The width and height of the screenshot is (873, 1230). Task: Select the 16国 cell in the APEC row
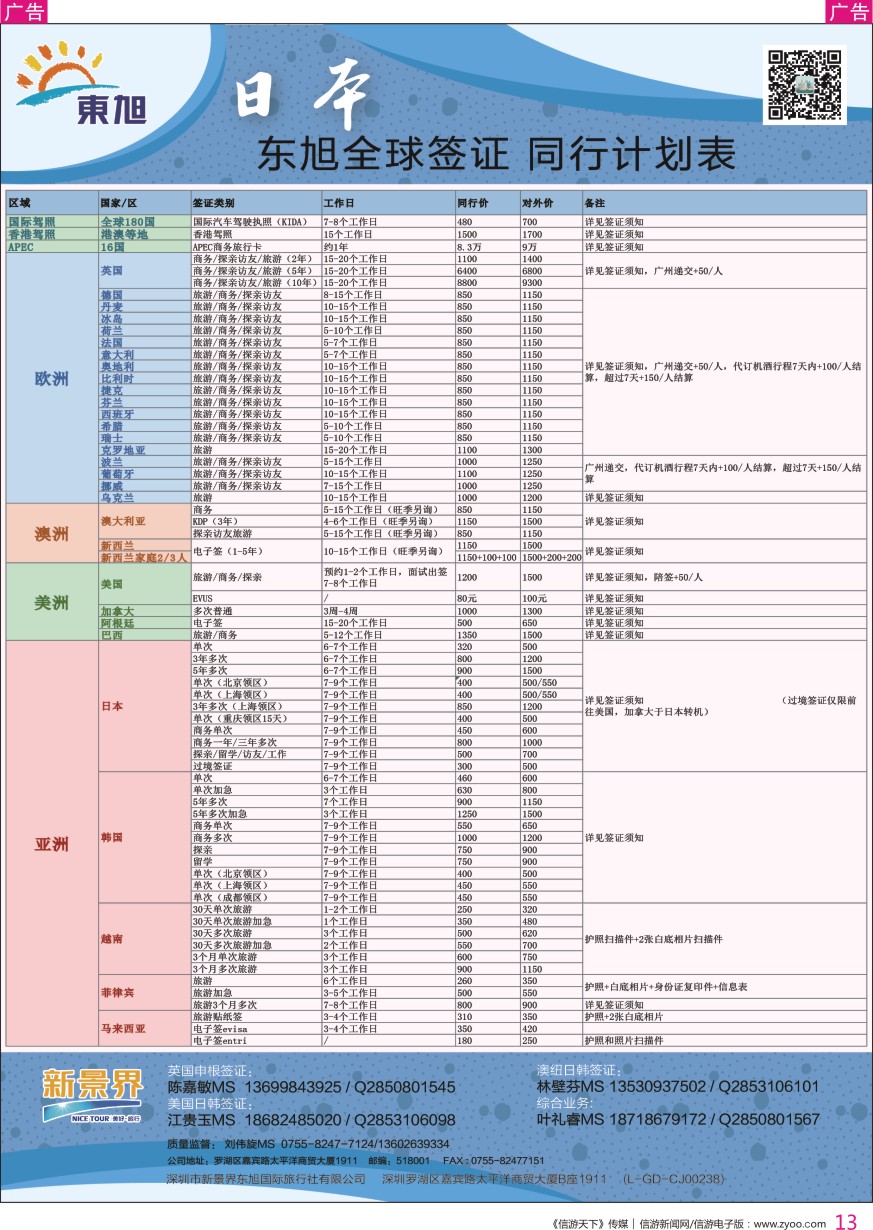144,246
